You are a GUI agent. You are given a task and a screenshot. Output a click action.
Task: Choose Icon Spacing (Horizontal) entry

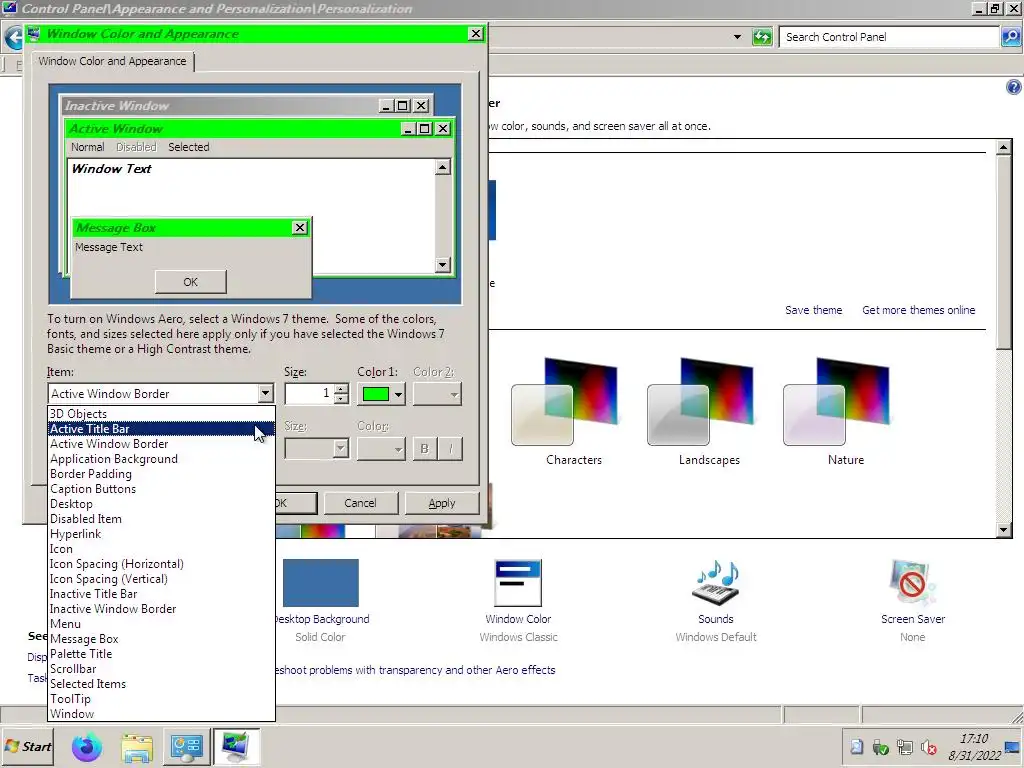click(161, 564)
